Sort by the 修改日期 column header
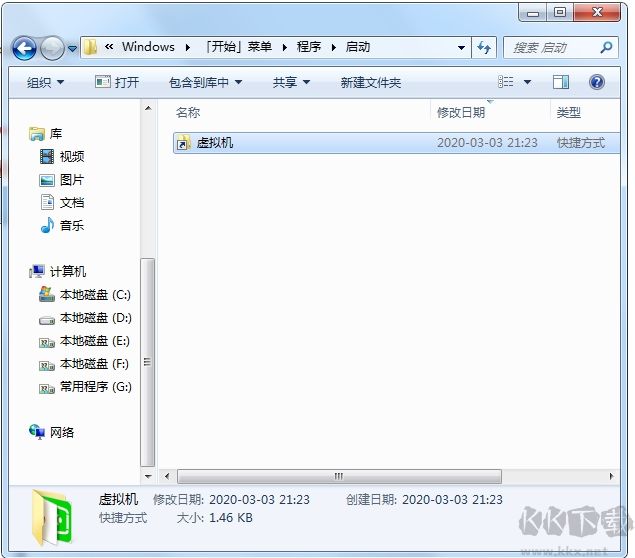This screenshot has width=635, height=558. tap(461, 112)
